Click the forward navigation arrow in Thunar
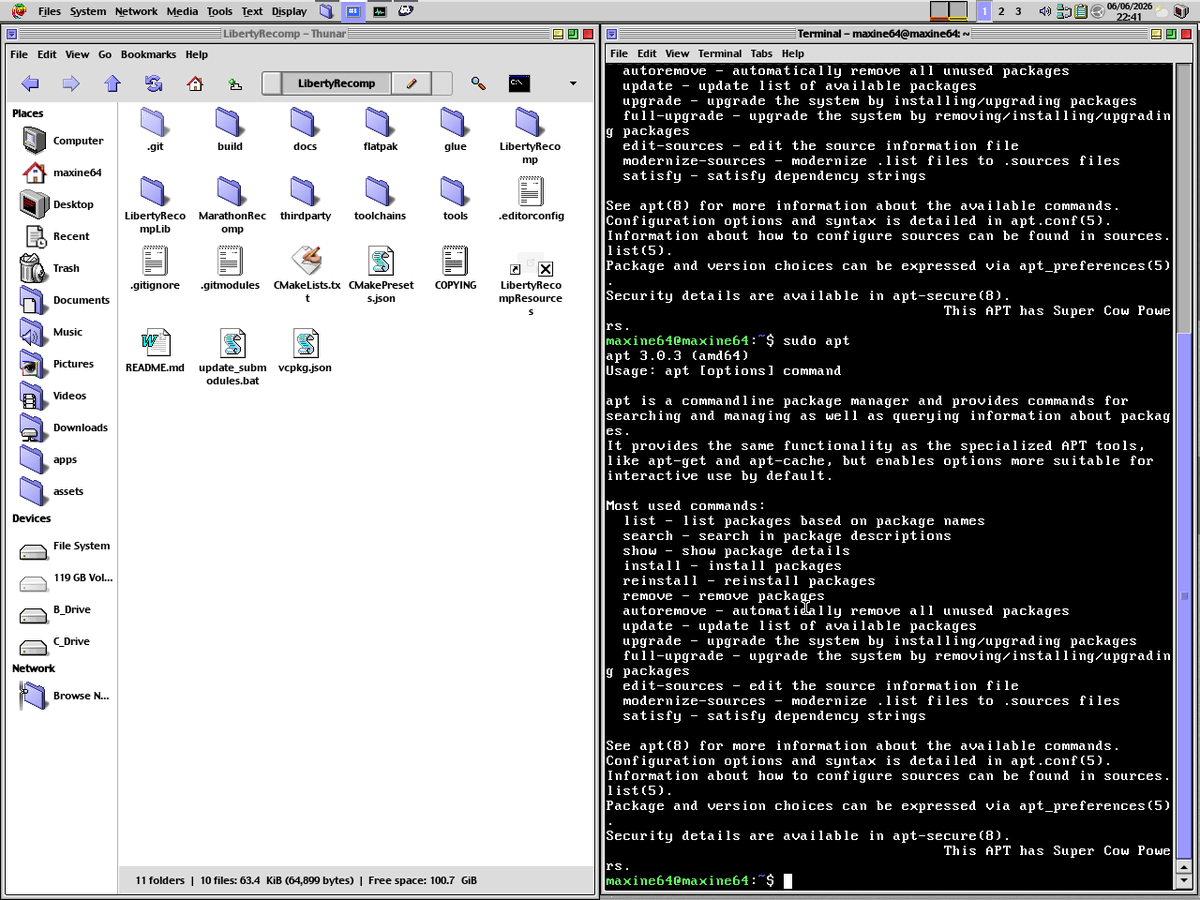The width and height of the screenshot is (1200, 900). pyautogui.click(x=71, y=83)
